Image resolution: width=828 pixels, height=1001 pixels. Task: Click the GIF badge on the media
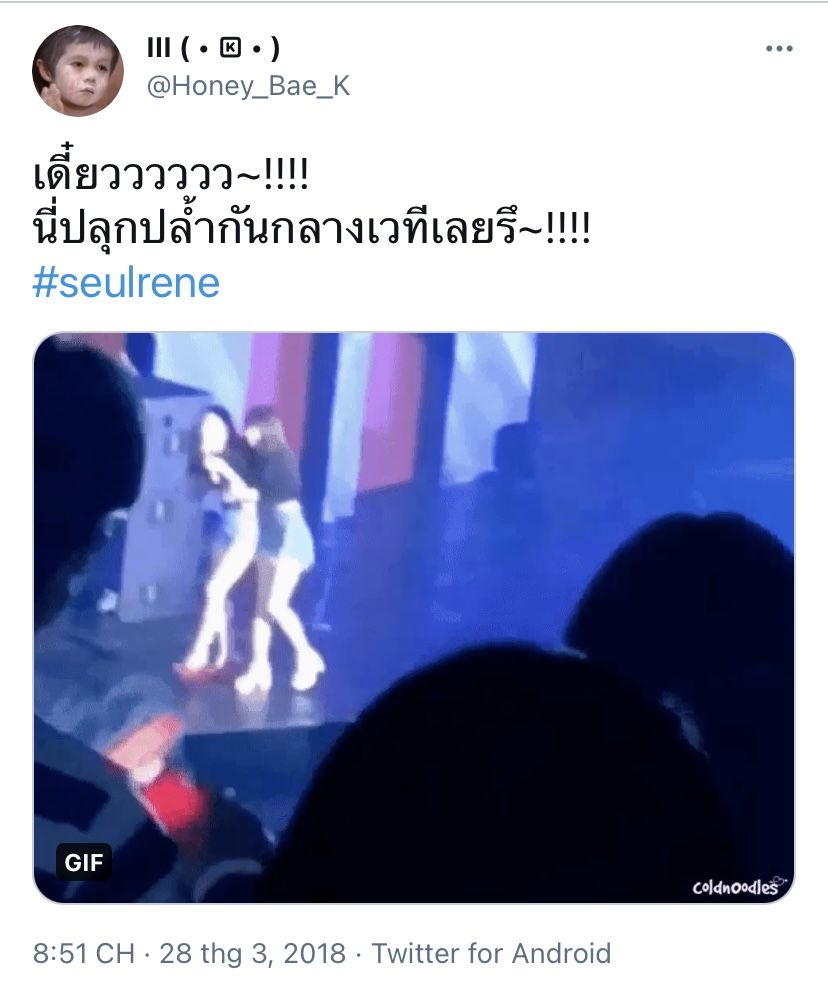(x=84, y=862)
